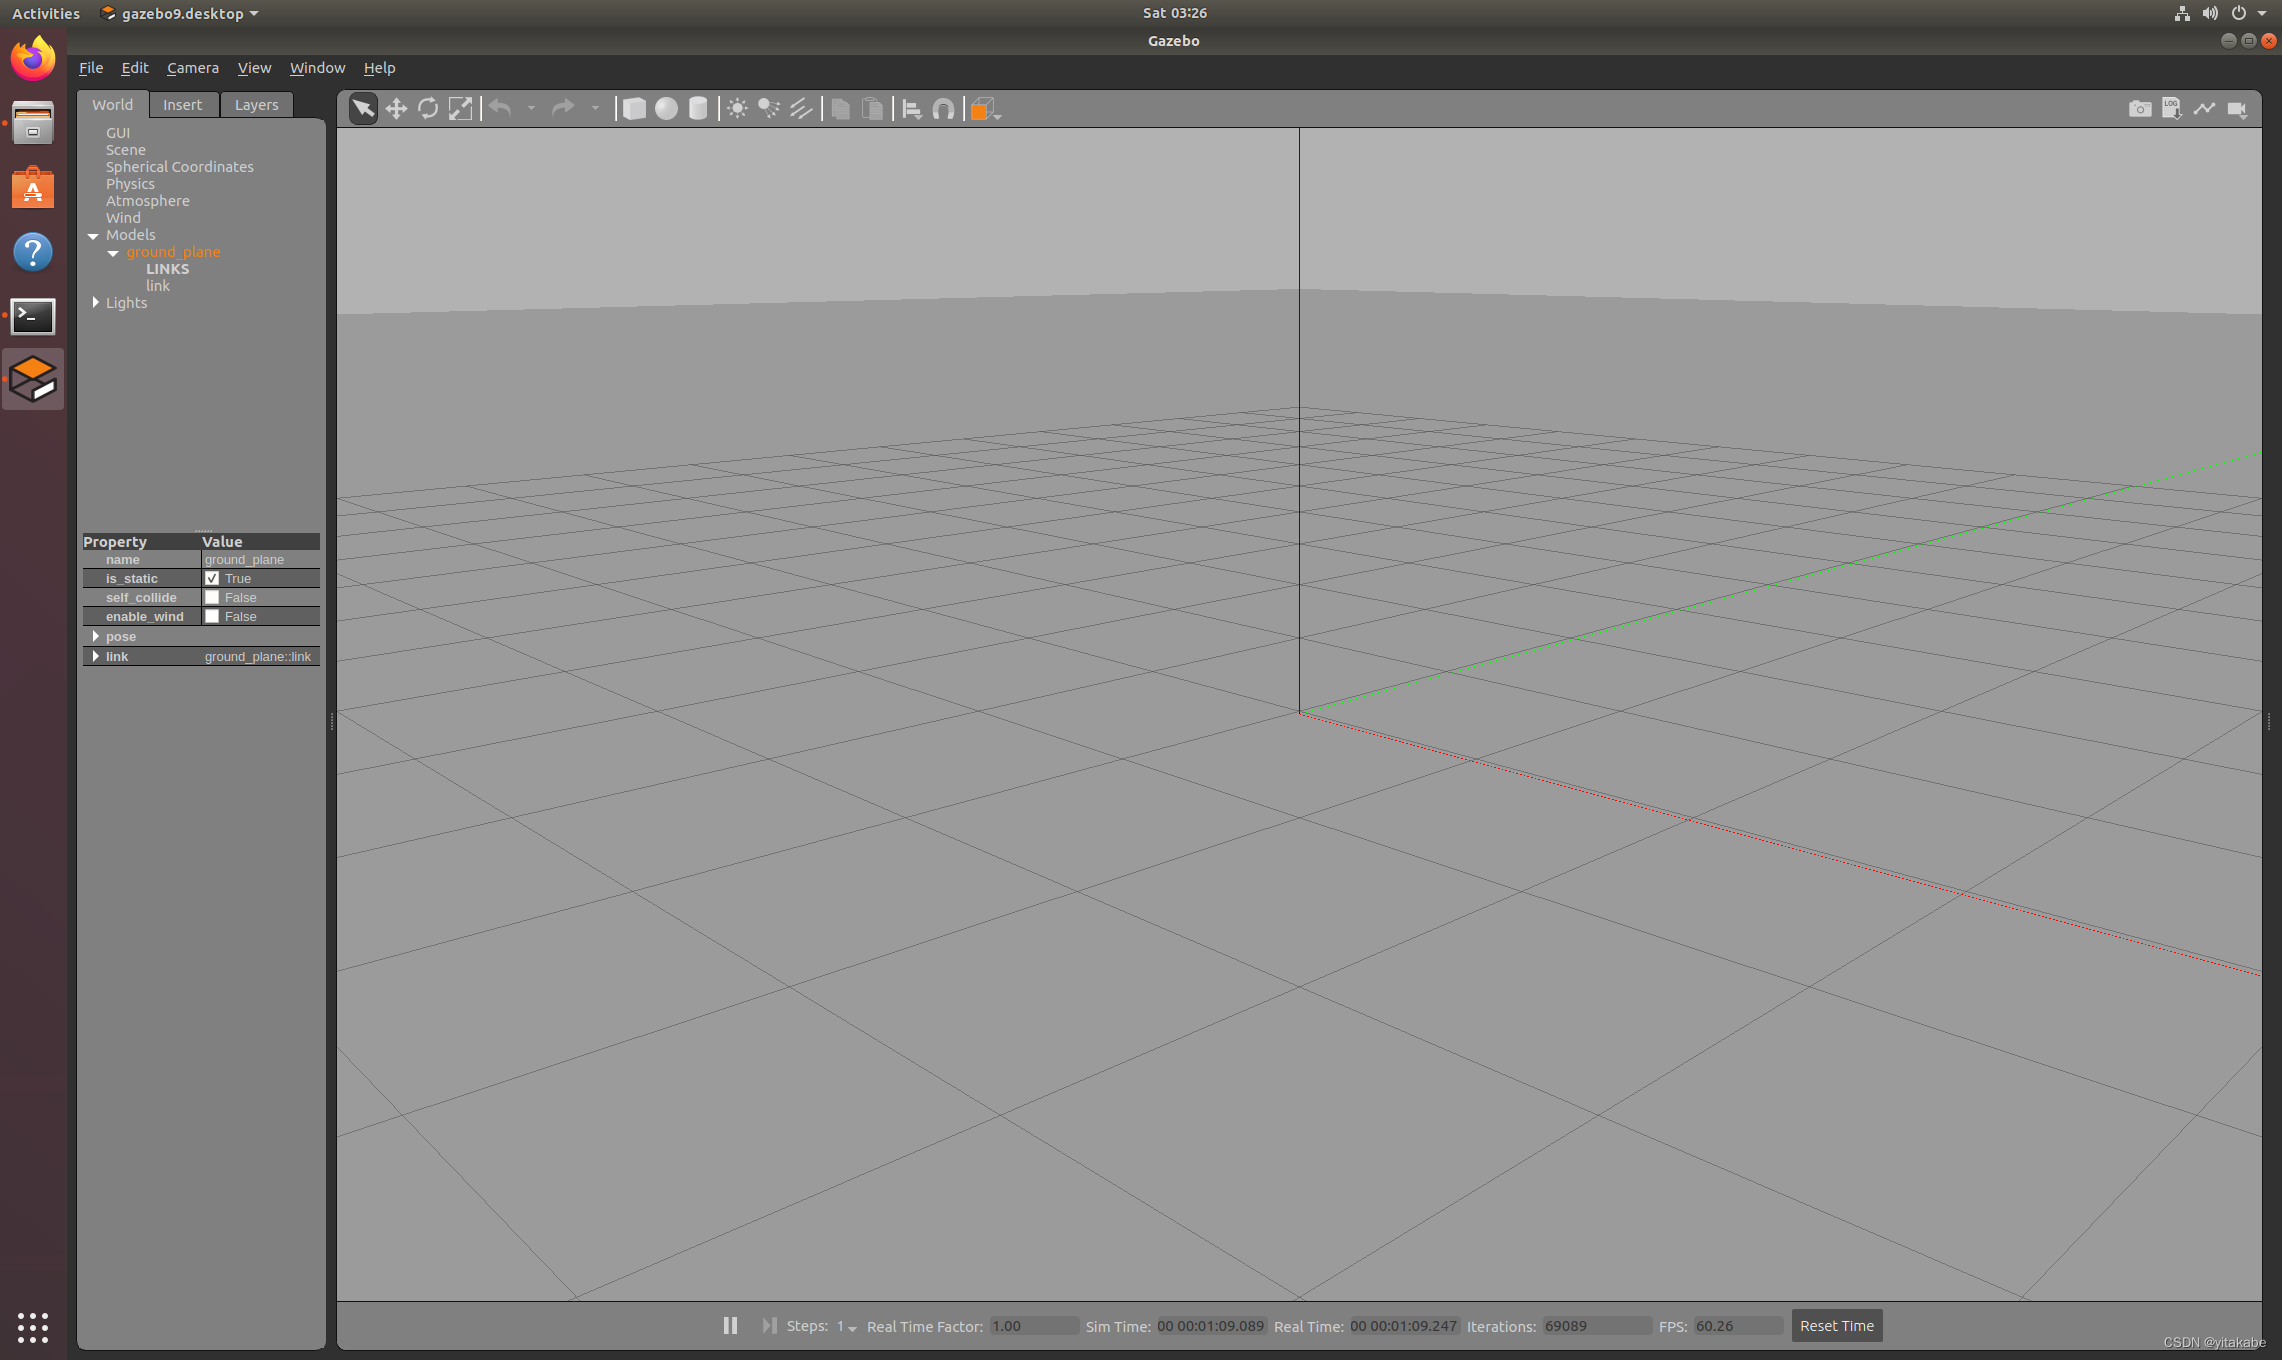
Task: Click the ground_plane name value field
Action: (x=260, y=560)
